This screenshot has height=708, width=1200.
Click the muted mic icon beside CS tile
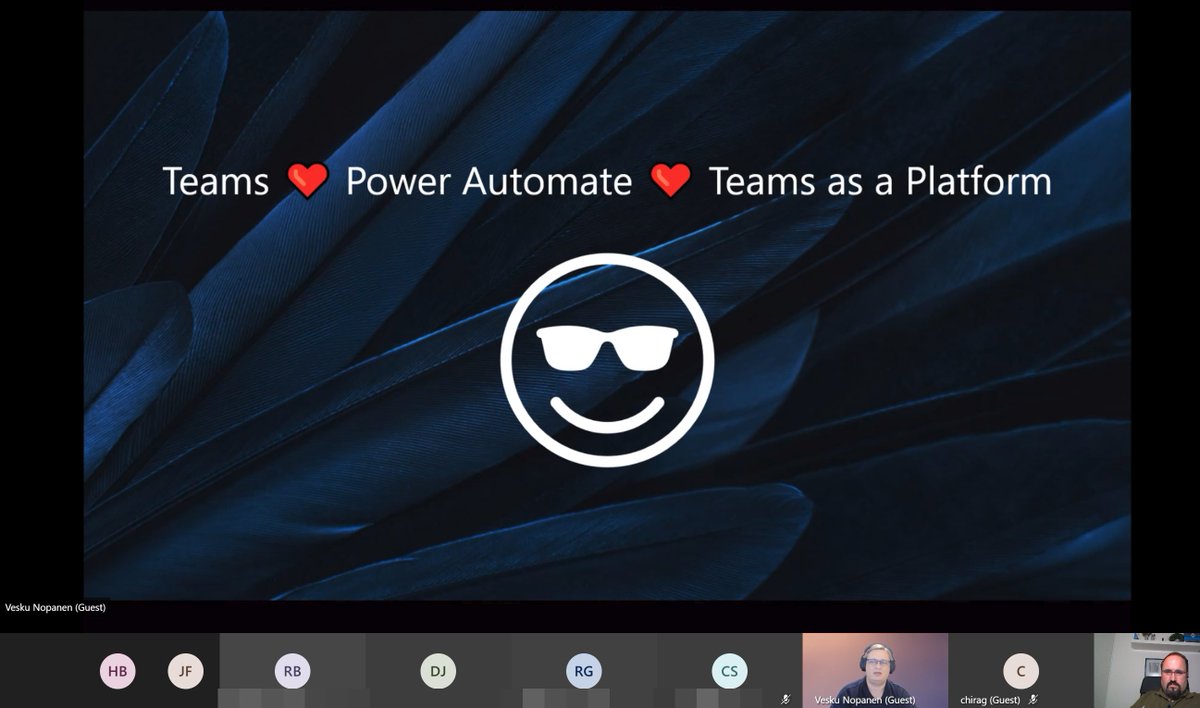pos(786,700)
